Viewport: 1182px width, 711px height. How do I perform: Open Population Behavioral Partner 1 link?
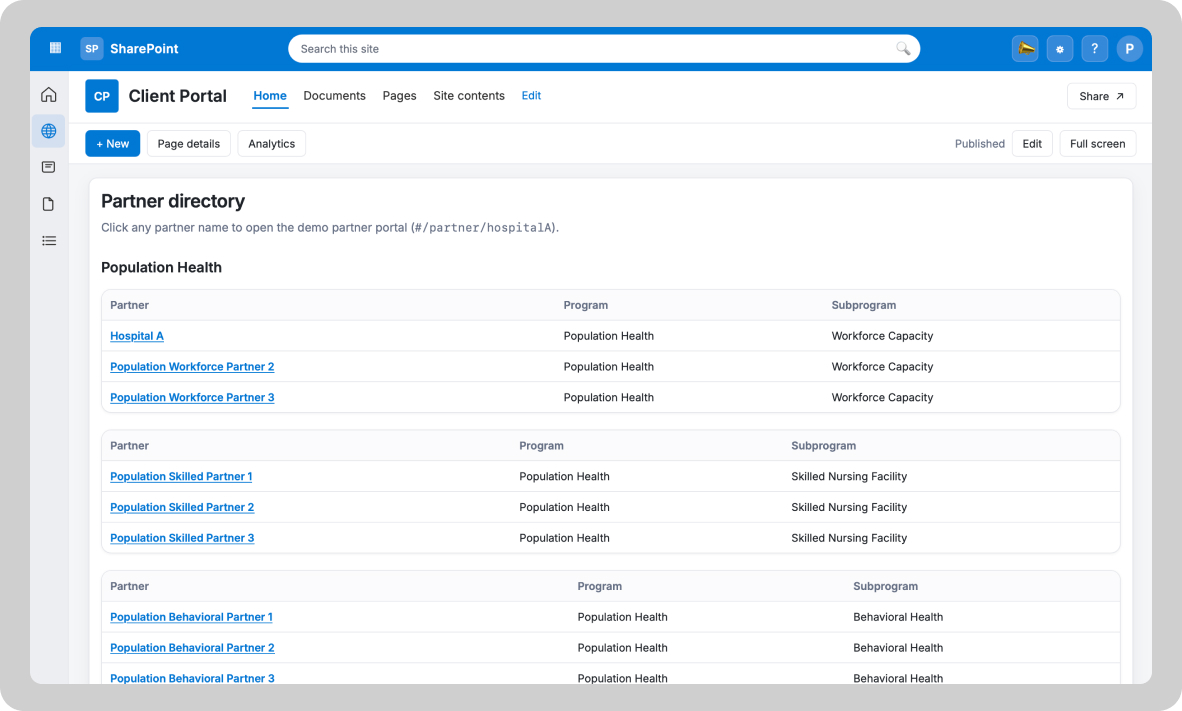click(x=191, y=617)
